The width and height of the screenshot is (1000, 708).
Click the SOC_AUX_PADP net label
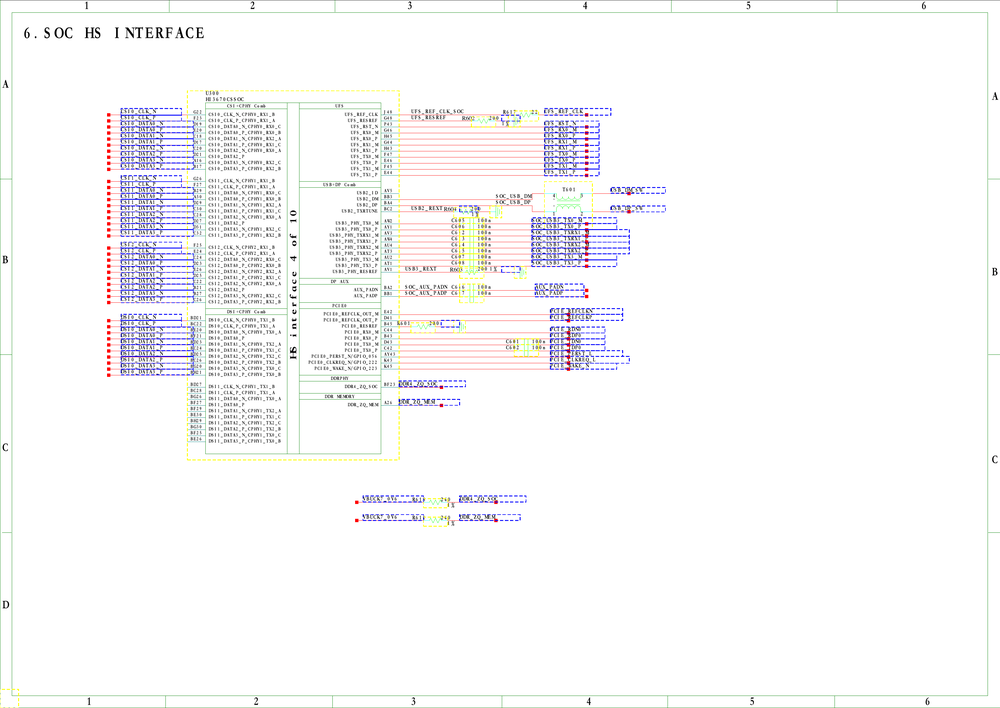[x=426, y=293]
